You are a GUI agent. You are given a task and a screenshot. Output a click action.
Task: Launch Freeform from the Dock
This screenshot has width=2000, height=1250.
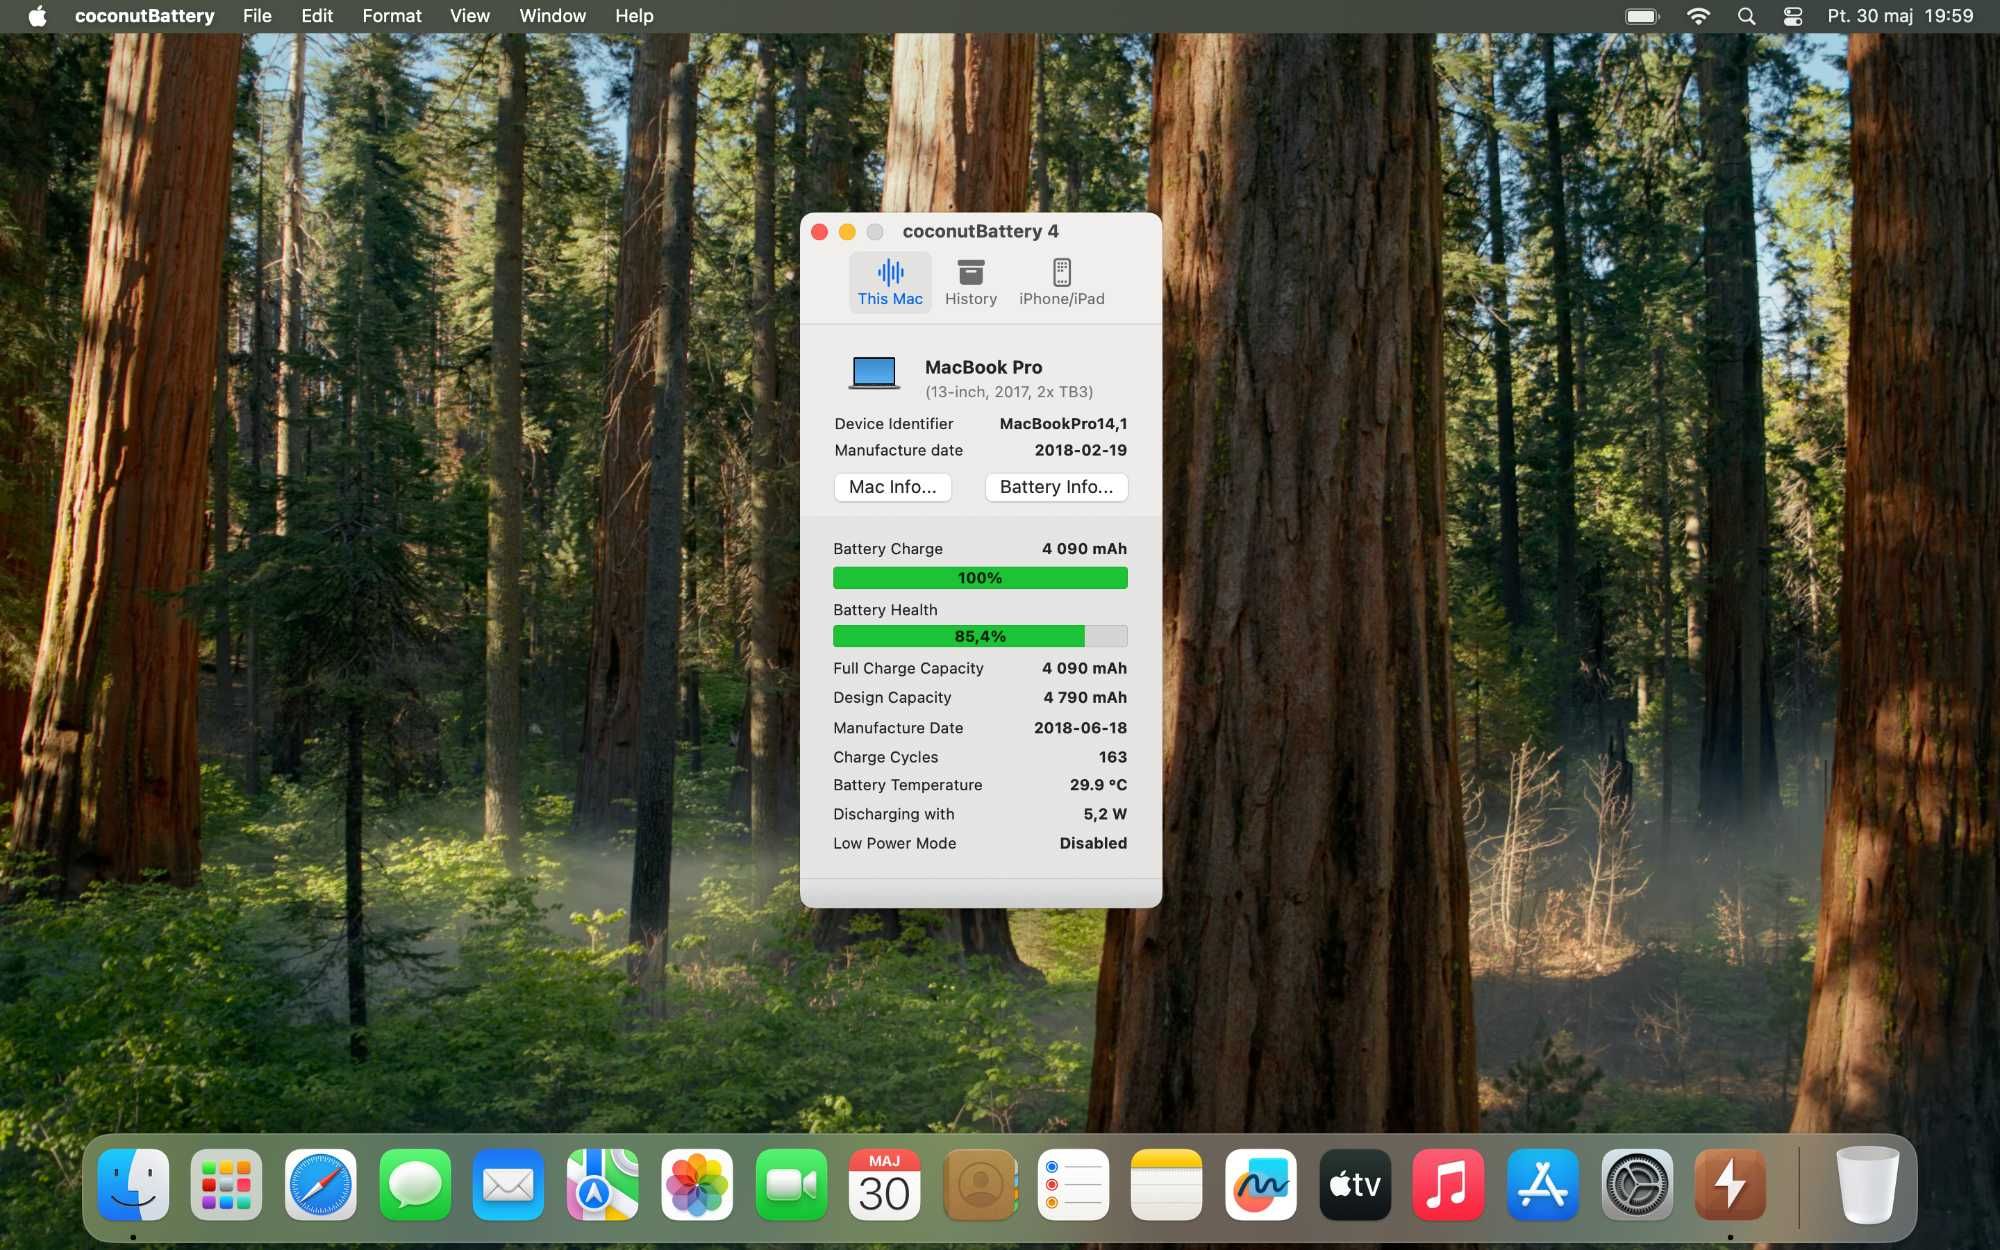pos(1261,1185)
